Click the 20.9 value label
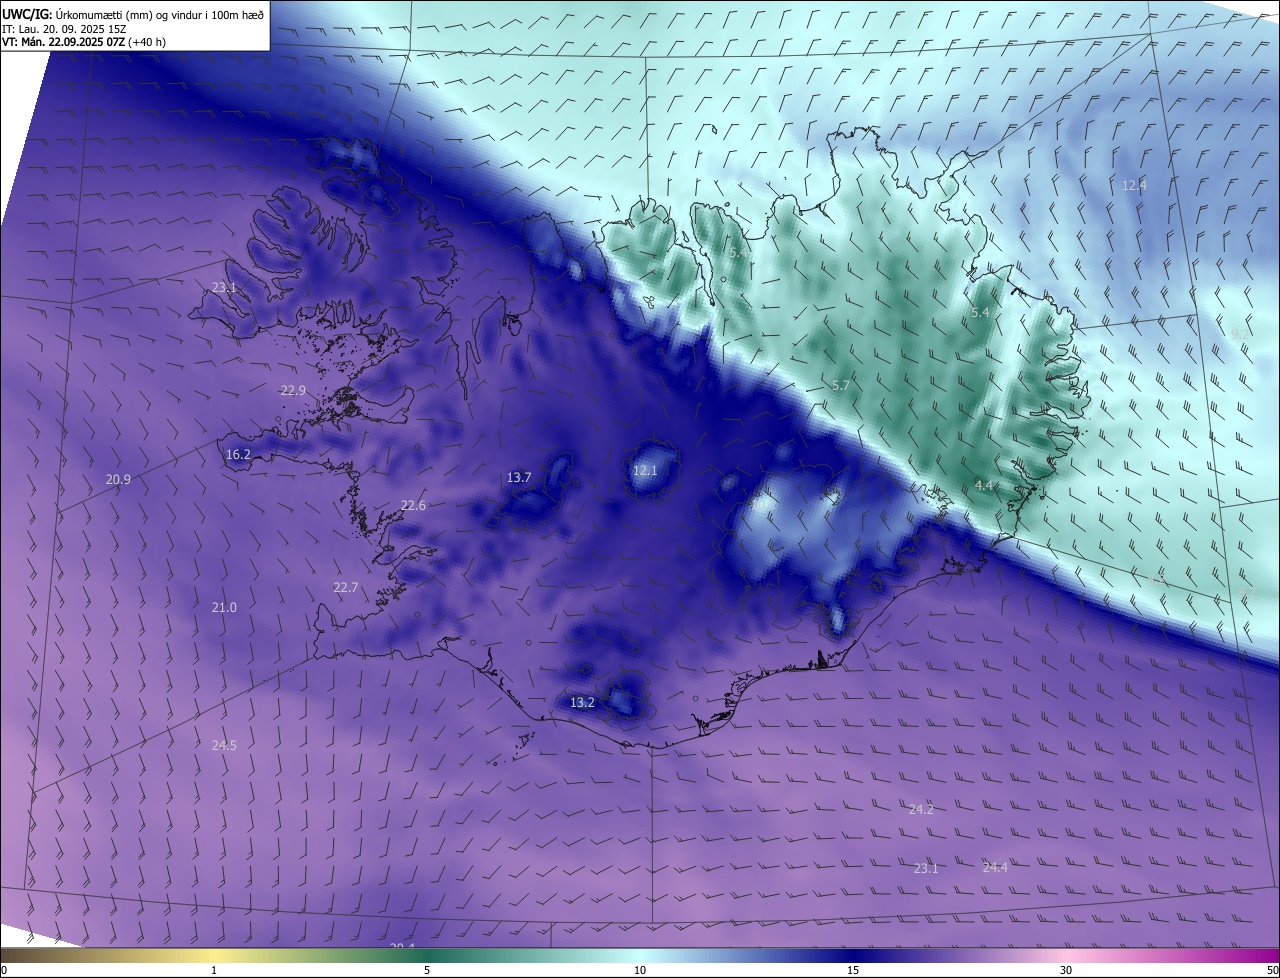 pos(118,480)
